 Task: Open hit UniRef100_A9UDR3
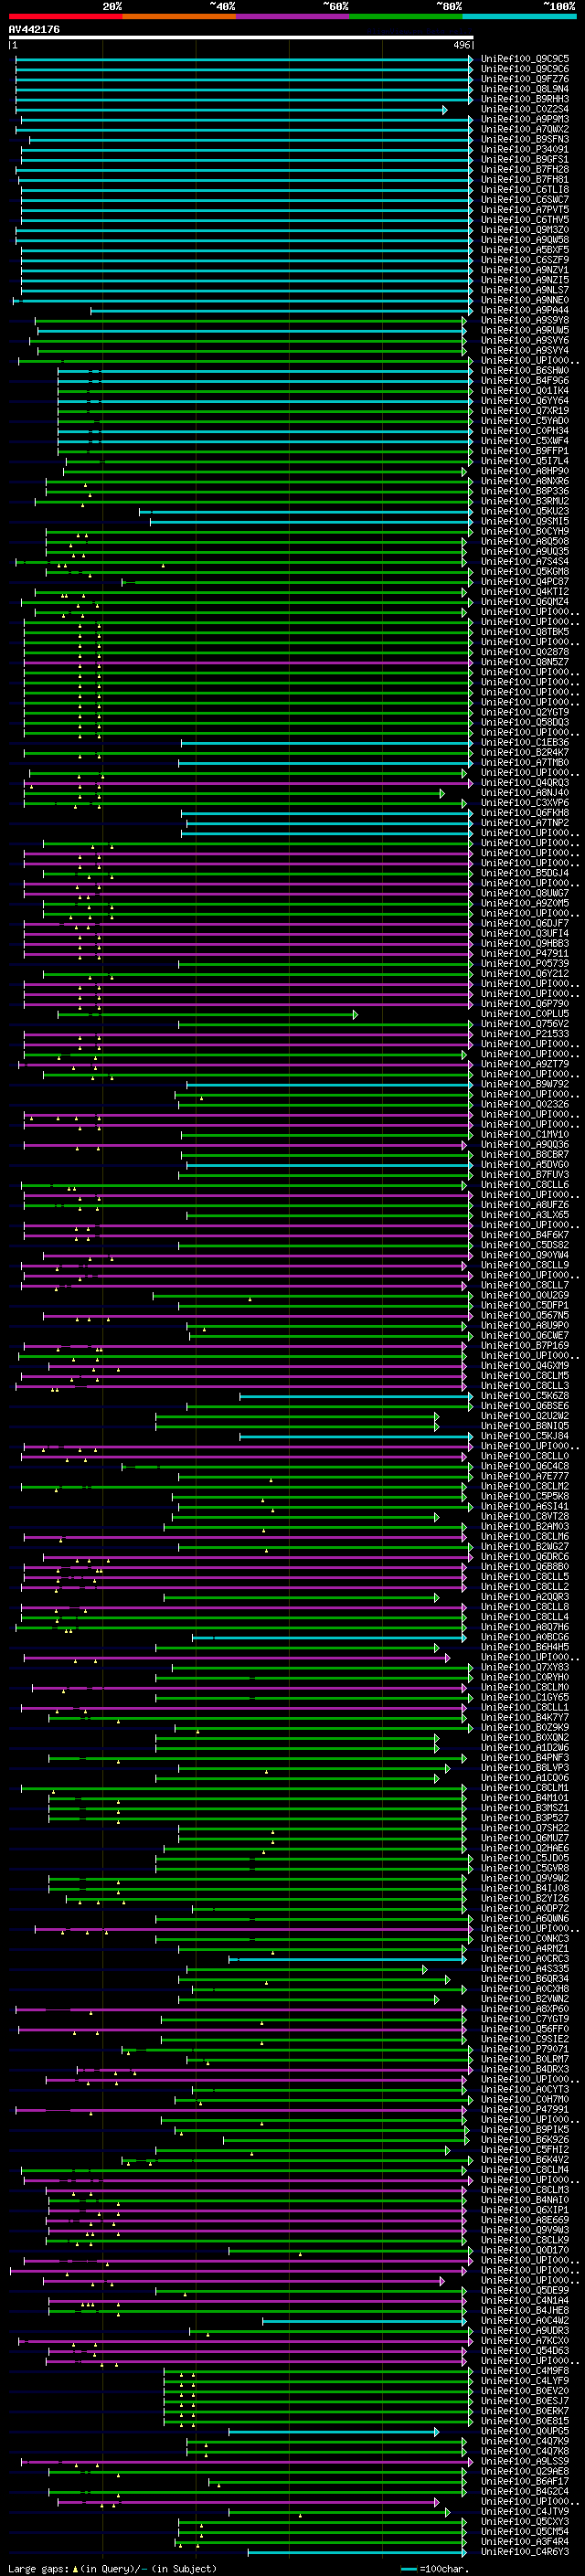click(525, 2330)
